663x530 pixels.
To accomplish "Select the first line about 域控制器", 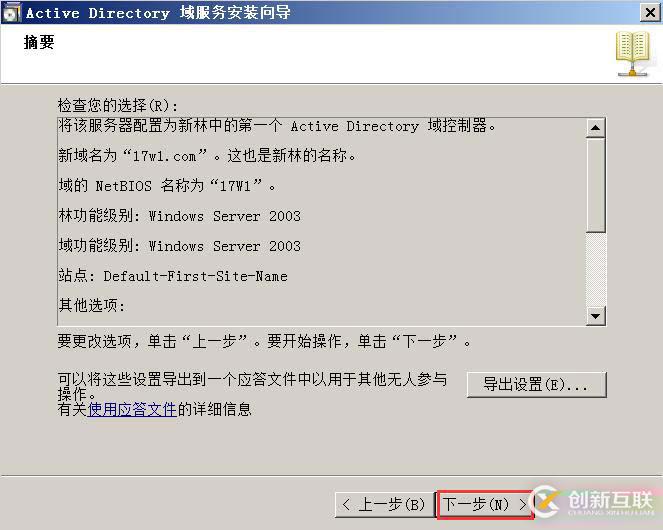I will [277, 126].
